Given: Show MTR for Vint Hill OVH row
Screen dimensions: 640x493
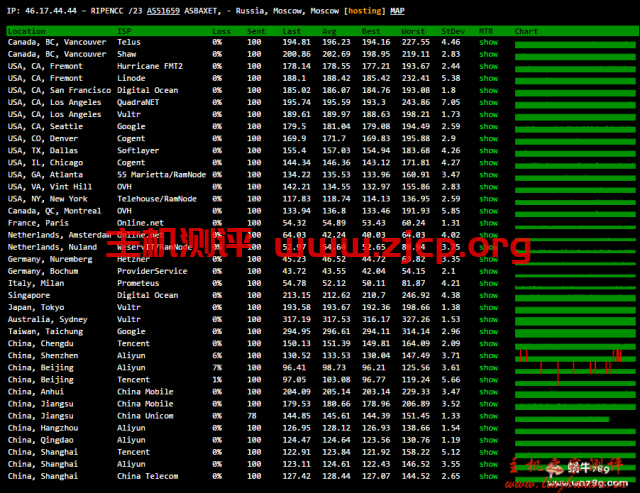Looking at the screenshot, I should tap(489, 187).
